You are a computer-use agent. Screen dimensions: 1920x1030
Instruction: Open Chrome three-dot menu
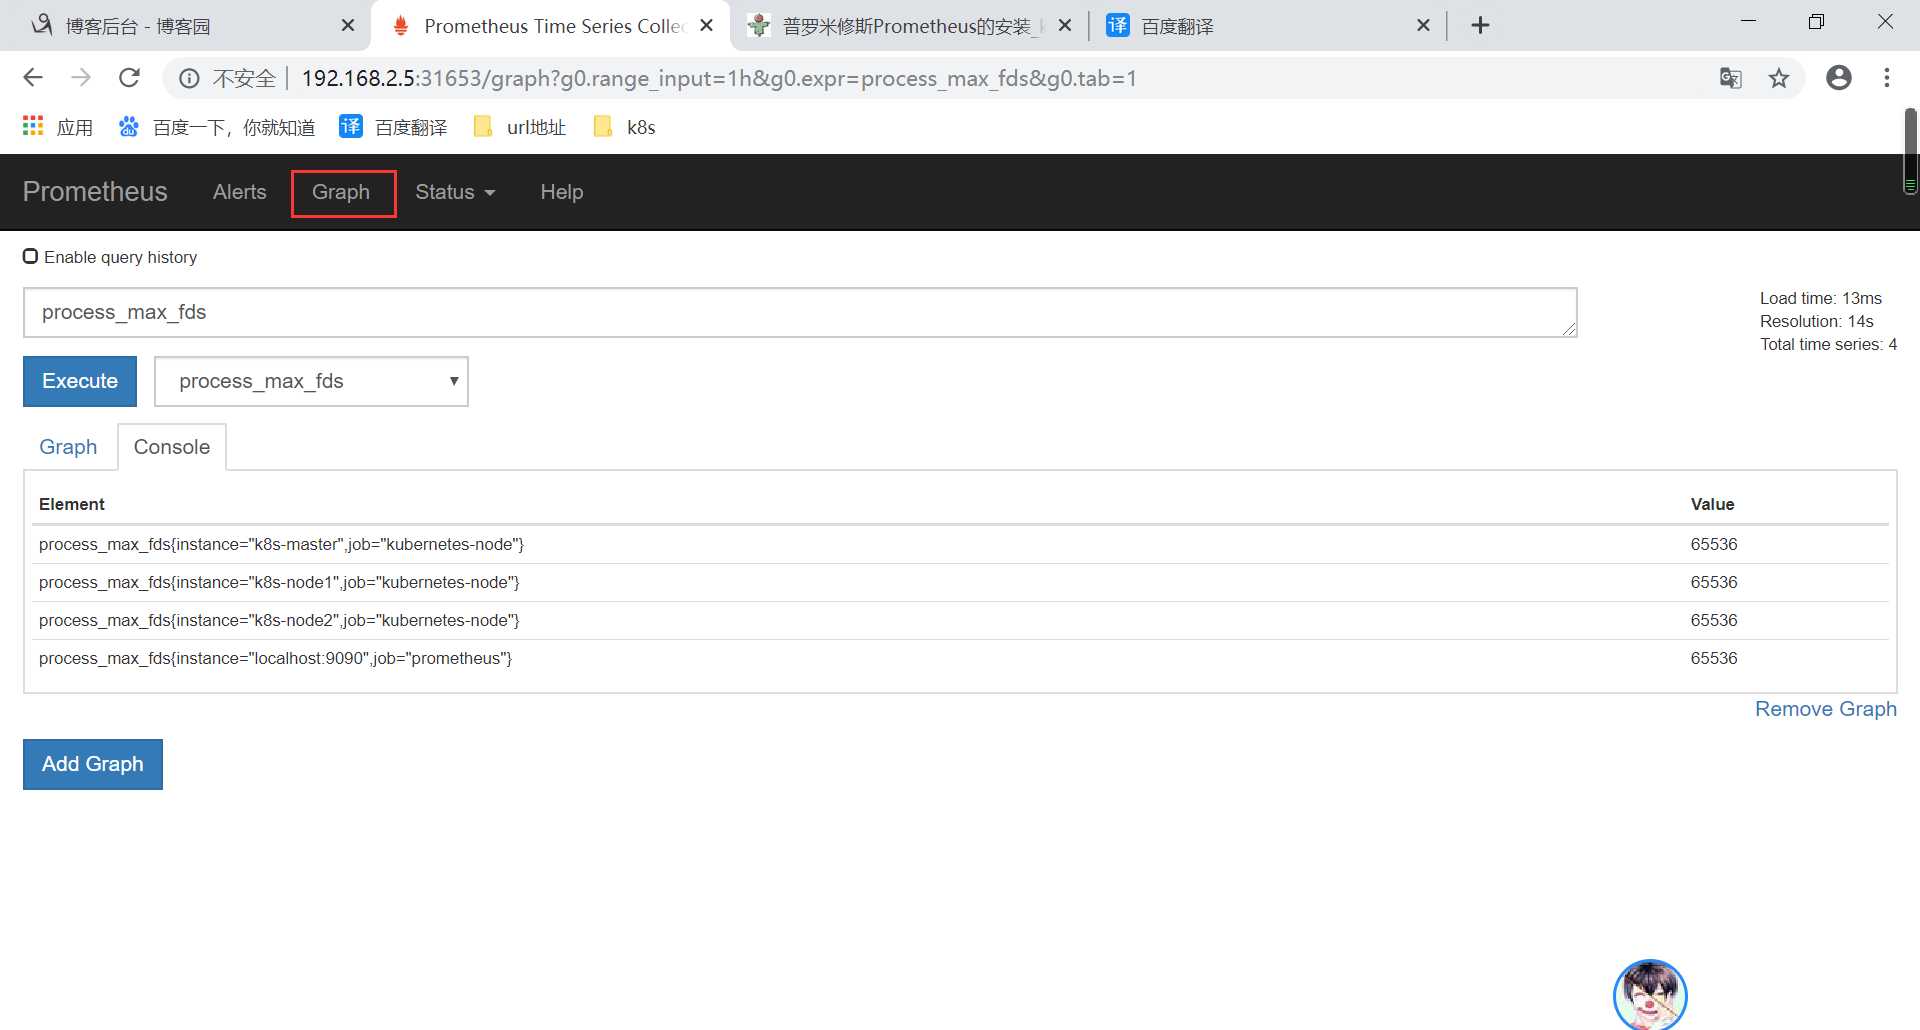tap(1887, 78)
